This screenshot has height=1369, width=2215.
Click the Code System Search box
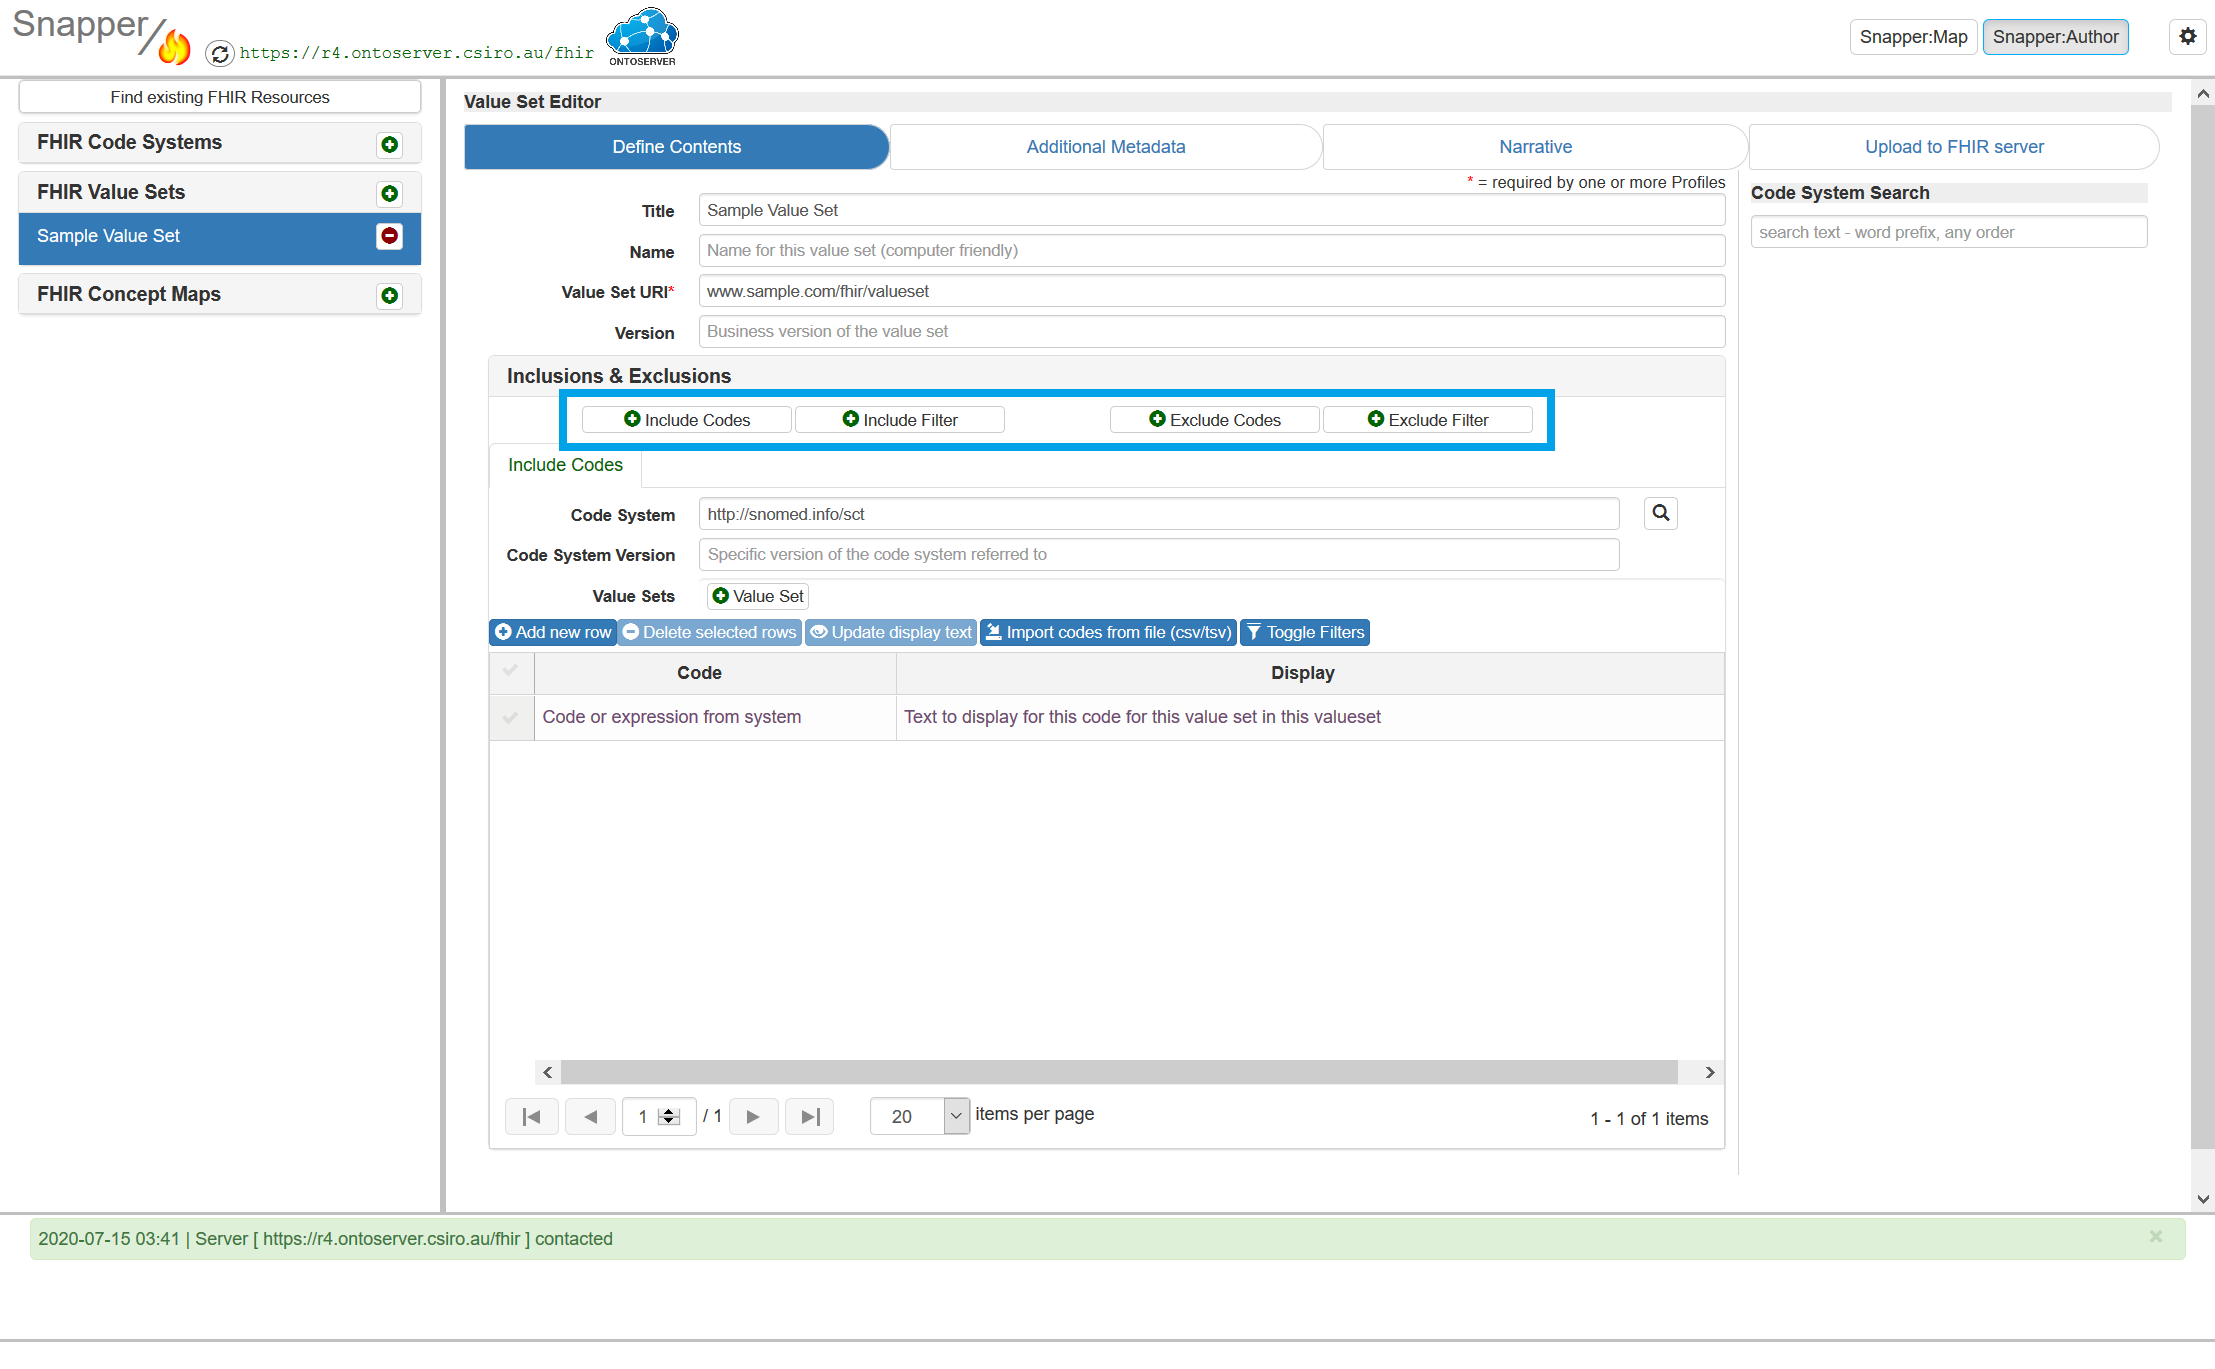point(1948,232)
